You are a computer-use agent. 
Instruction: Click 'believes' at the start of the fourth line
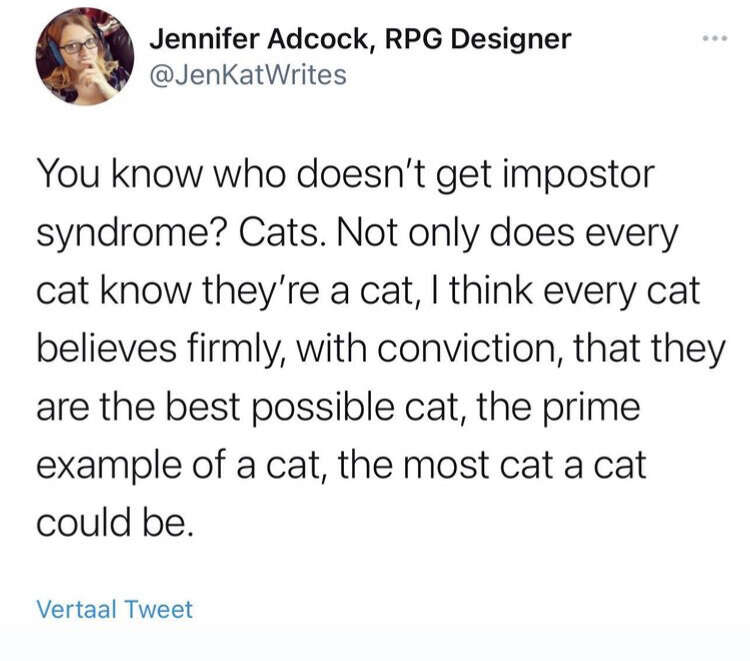(x=106, y=348)
